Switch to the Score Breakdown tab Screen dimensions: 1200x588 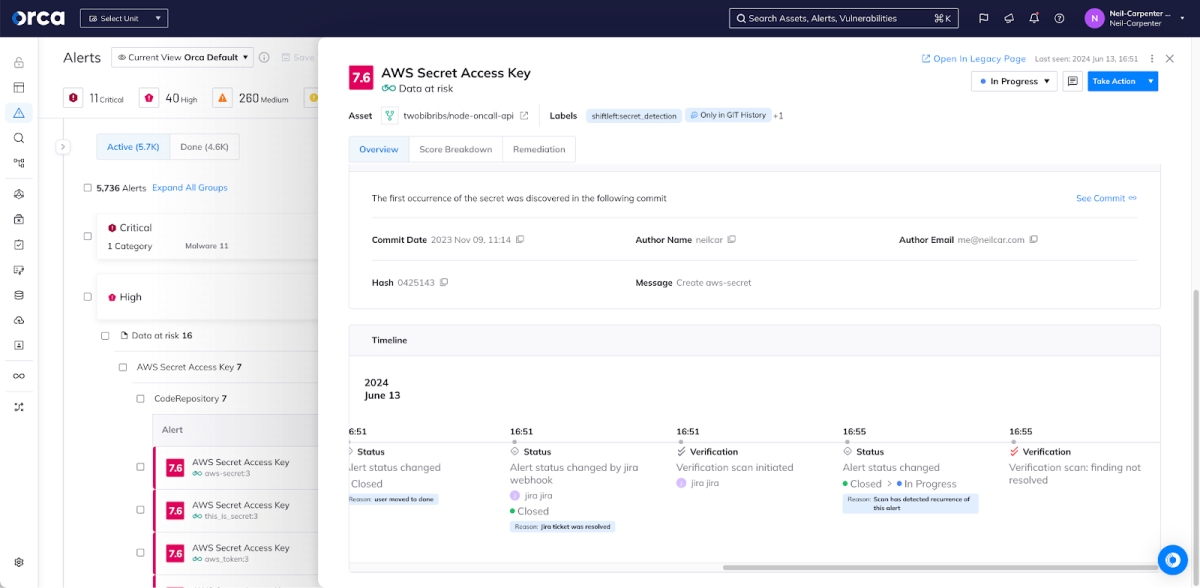tap(456, 149)
